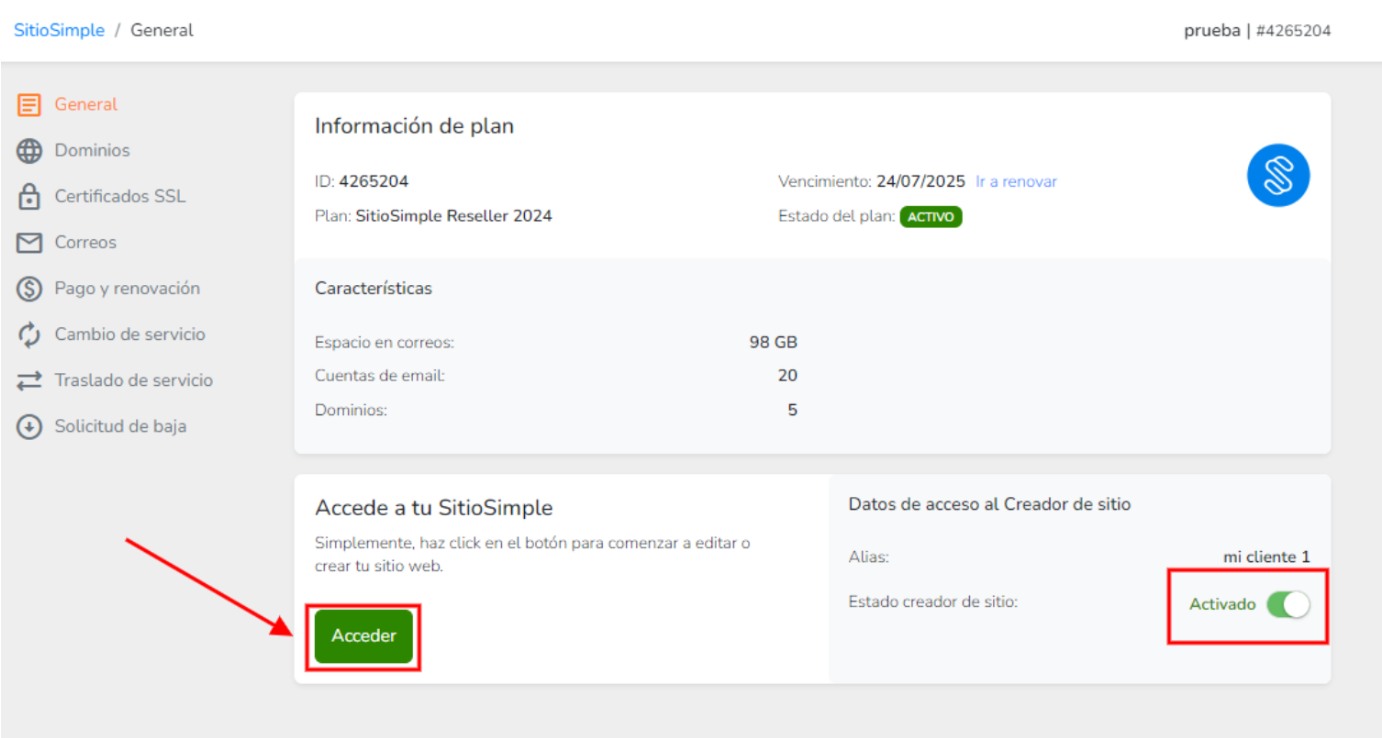Follow the Ir a renovar link

[x=1016, y=182]
